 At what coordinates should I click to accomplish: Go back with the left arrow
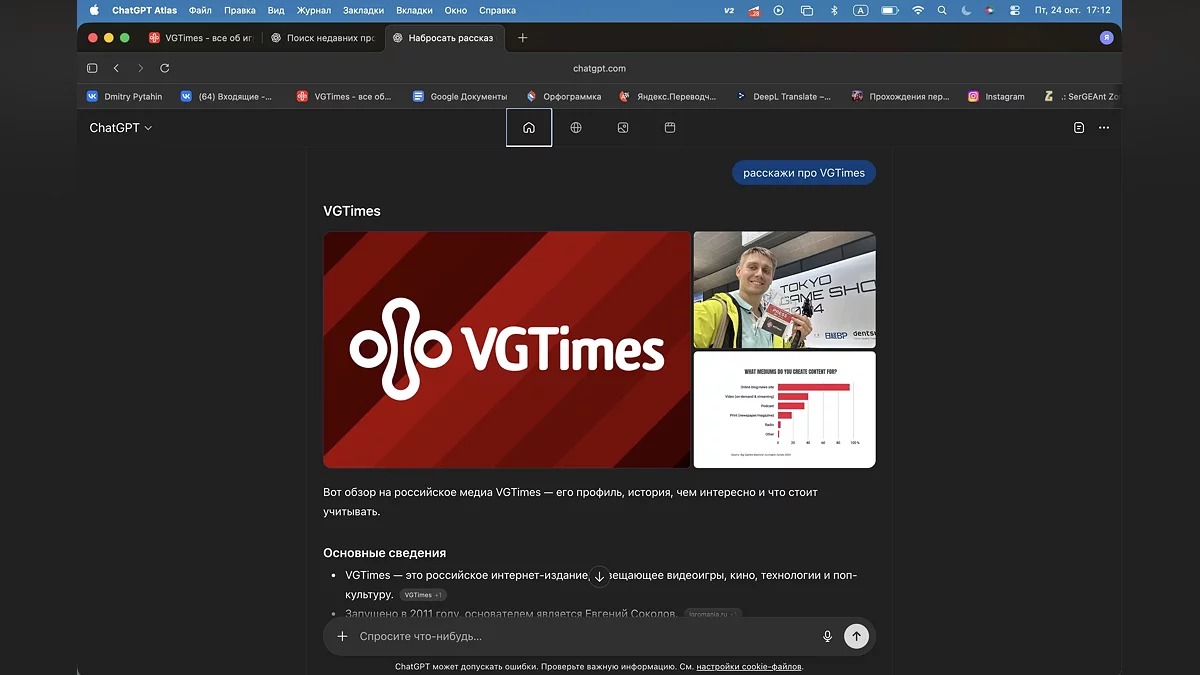point(116,68)
